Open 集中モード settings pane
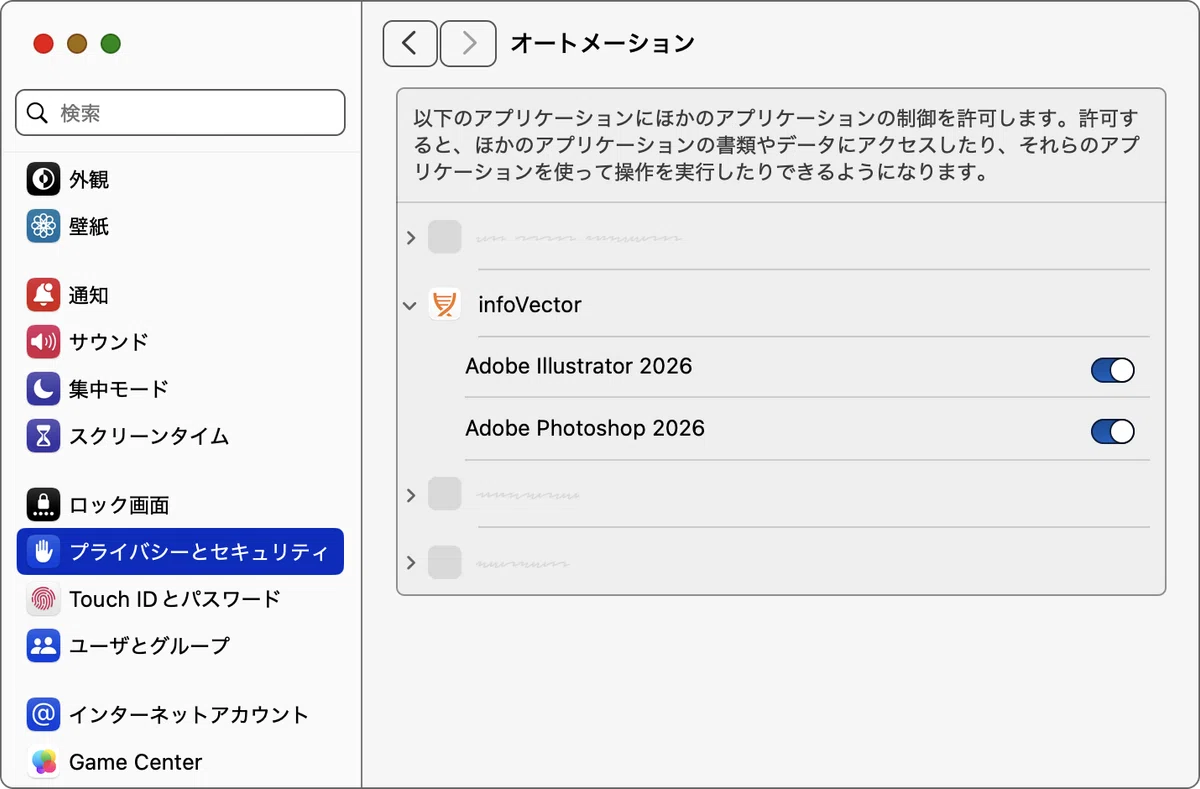This screenshot has width=1200, height=789. pos(180,389)
